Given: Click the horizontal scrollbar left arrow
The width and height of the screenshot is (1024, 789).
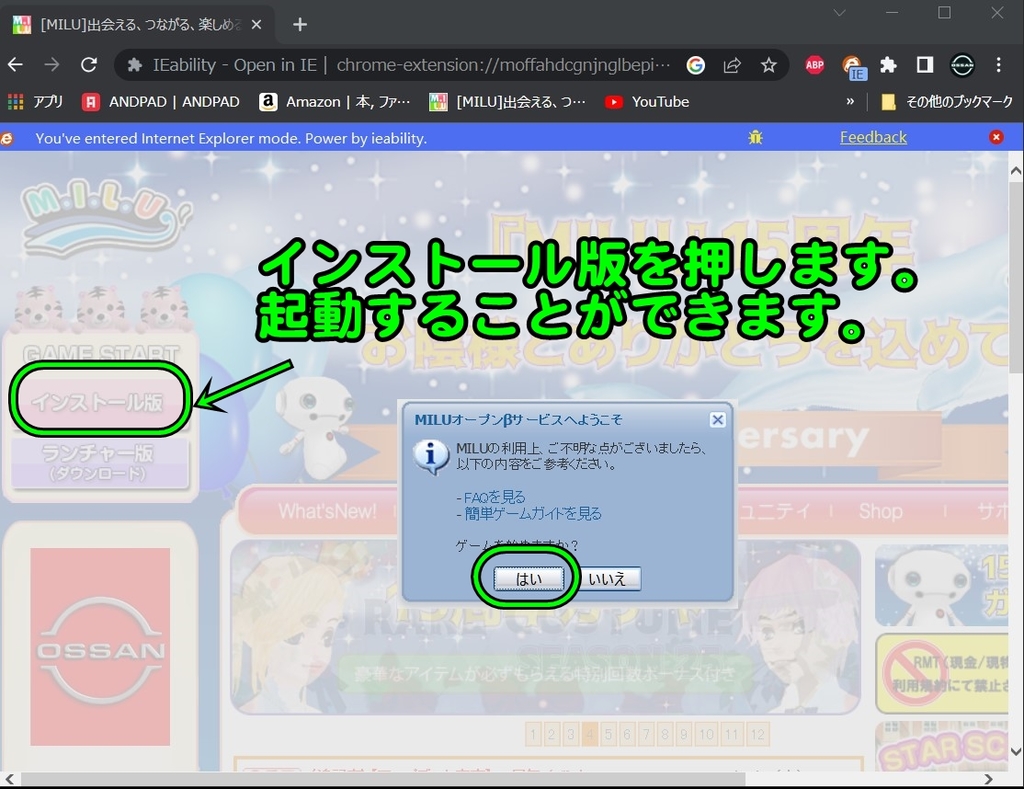Looking at the screenshot, I should (x=9, y=779).
